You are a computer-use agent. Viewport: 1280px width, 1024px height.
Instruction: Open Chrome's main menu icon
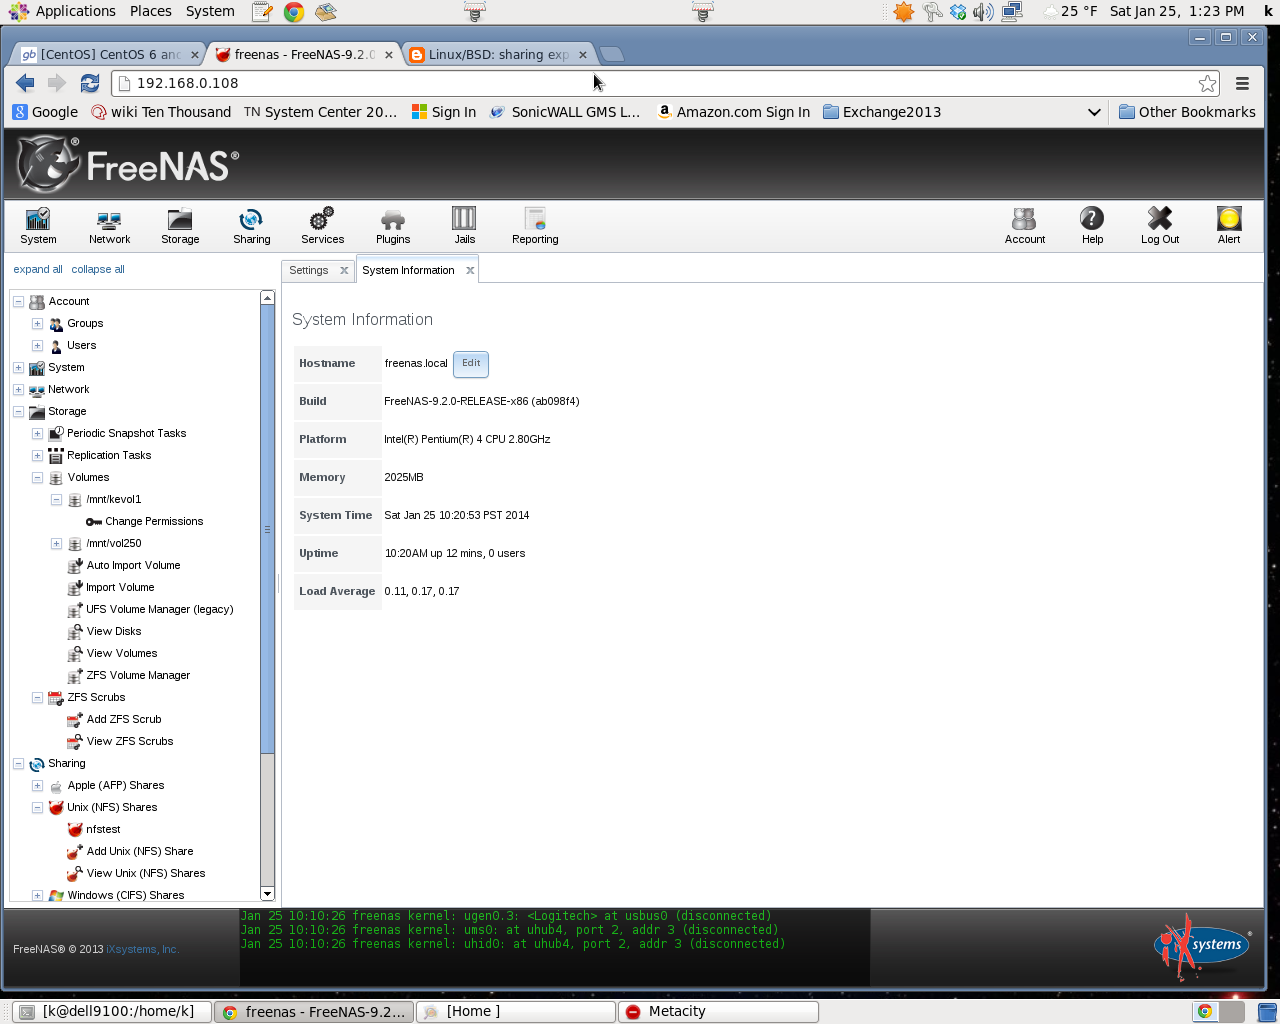[1242, 84]
